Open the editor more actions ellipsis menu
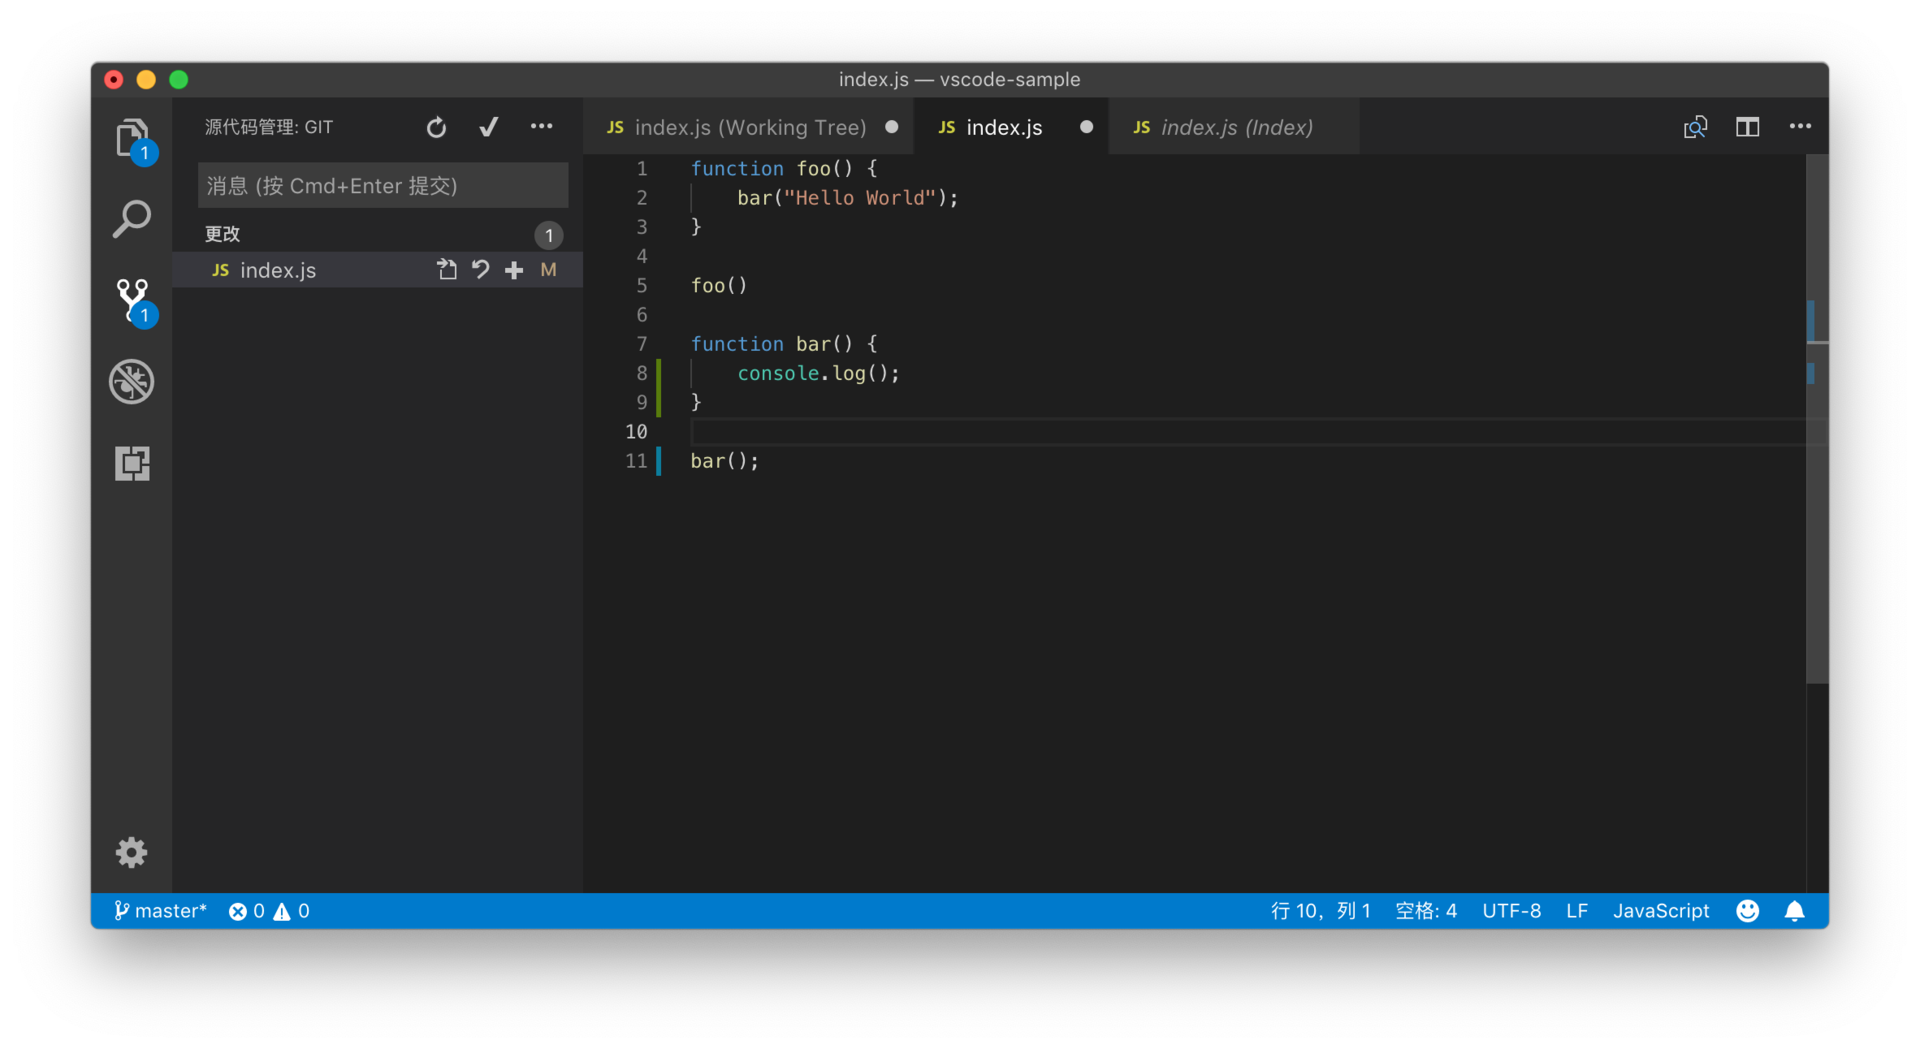The height and width of the screenshot is (1049, 1920). point(1800,127)
